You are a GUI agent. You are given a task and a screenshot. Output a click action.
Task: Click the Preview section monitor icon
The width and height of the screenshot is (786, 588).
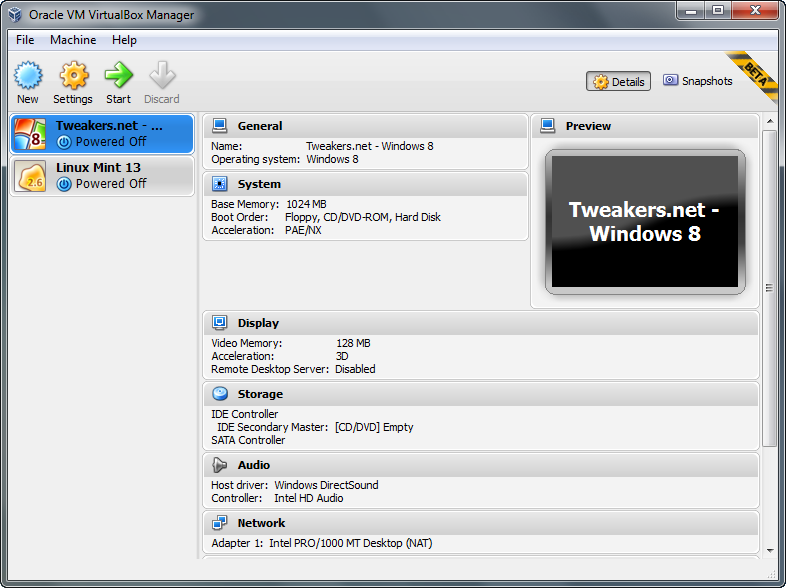click(547, 126)
